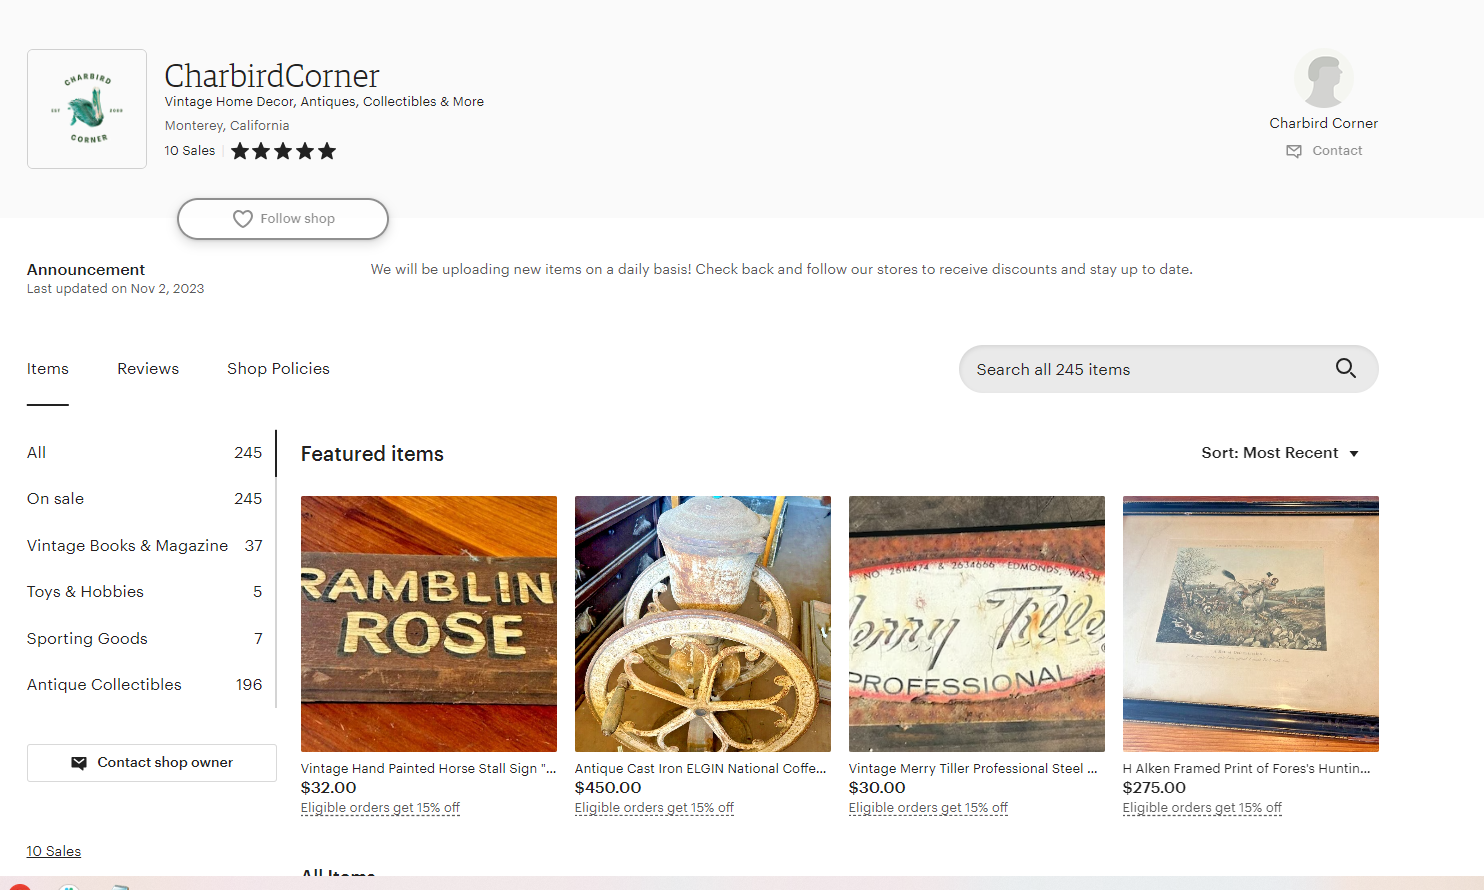Click the search magnifying glass icon

click(x=1345, y=369)
